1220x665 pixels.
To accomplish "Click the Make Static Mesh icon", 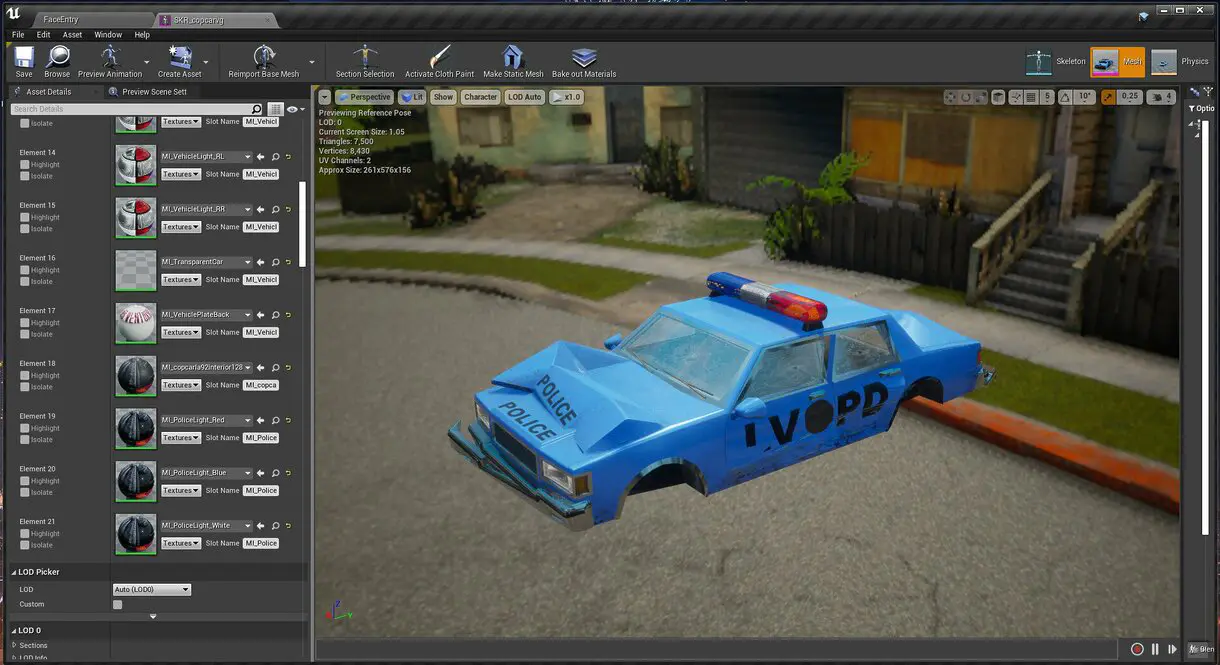I will pyautogui.click(x=513, y=57).
